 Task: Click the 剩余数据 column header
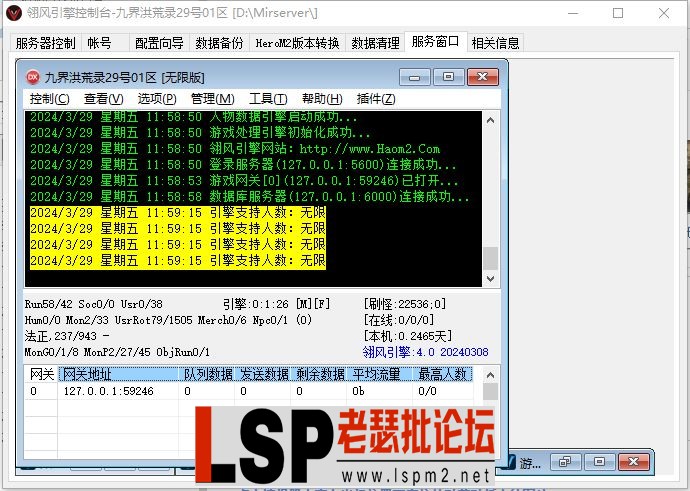point(319,374)
